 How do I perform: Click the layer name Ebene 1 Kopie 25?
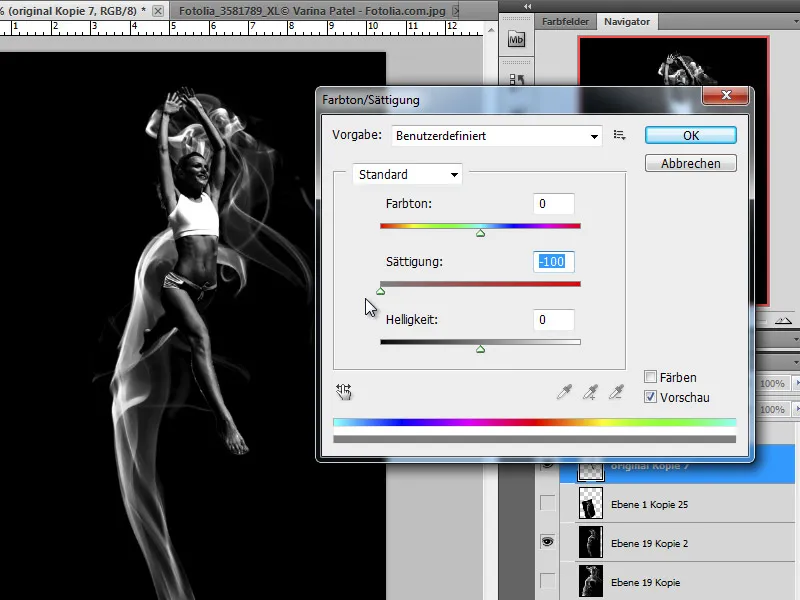tap(649, 504)
